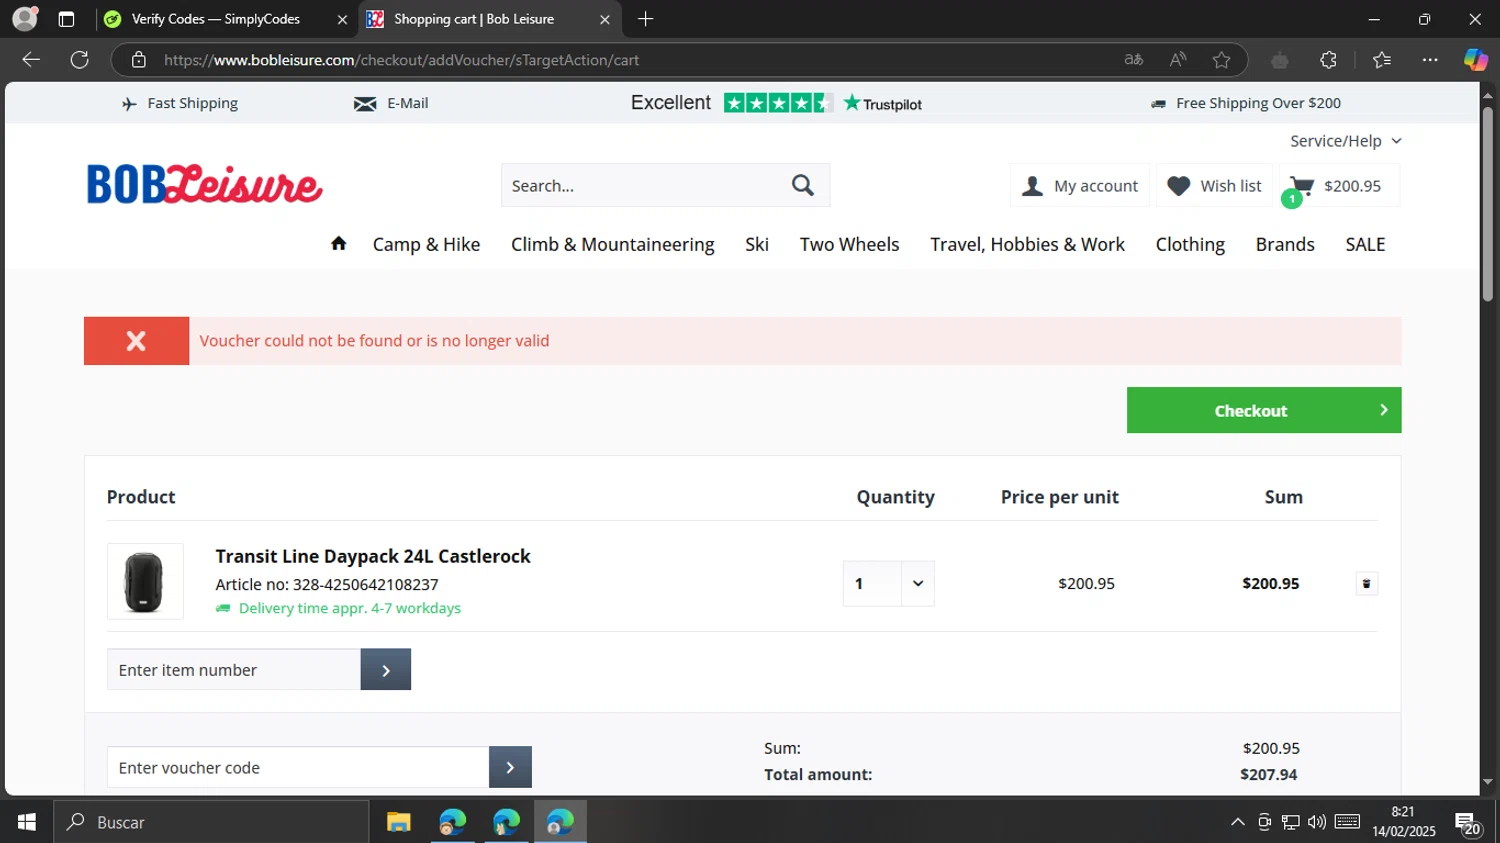Submit the voucher code arrow button

510,767
